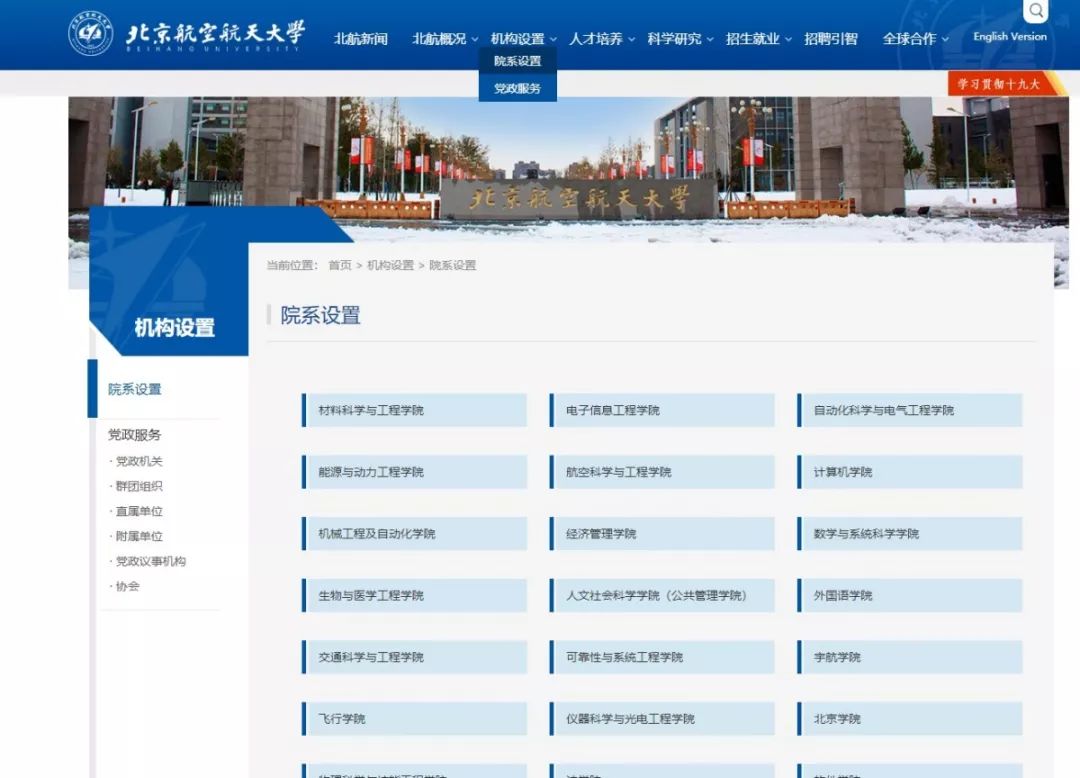The width and height of the screenshot is (1080, 778).
Task: Open the 科学研究 menu
Action: pyautogui.click(x=674, y=39)
